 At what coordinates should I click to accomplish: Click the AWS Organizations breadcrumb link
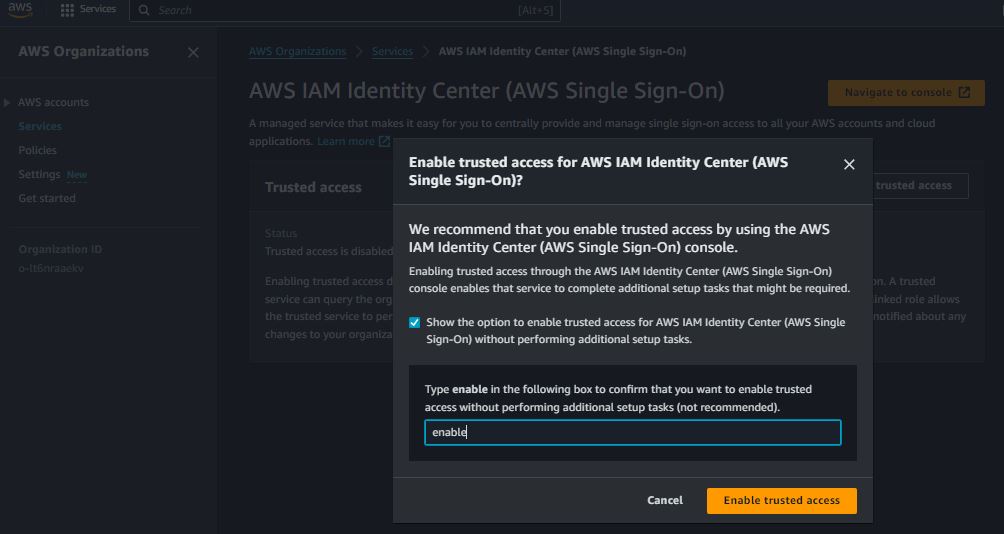click(297, 51)
